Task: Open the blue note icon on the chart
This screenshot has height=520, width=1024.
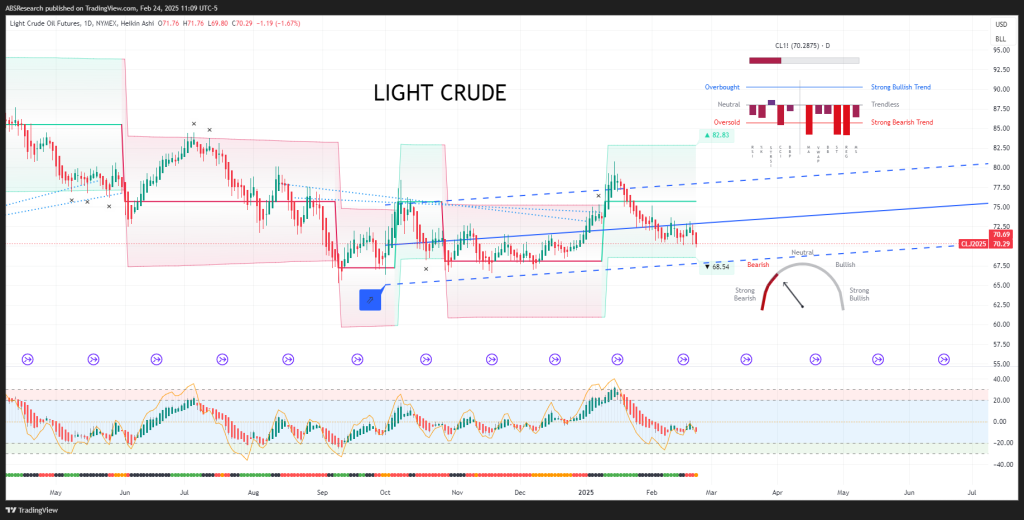Action: pyautogui.click(x=370, y=300)
